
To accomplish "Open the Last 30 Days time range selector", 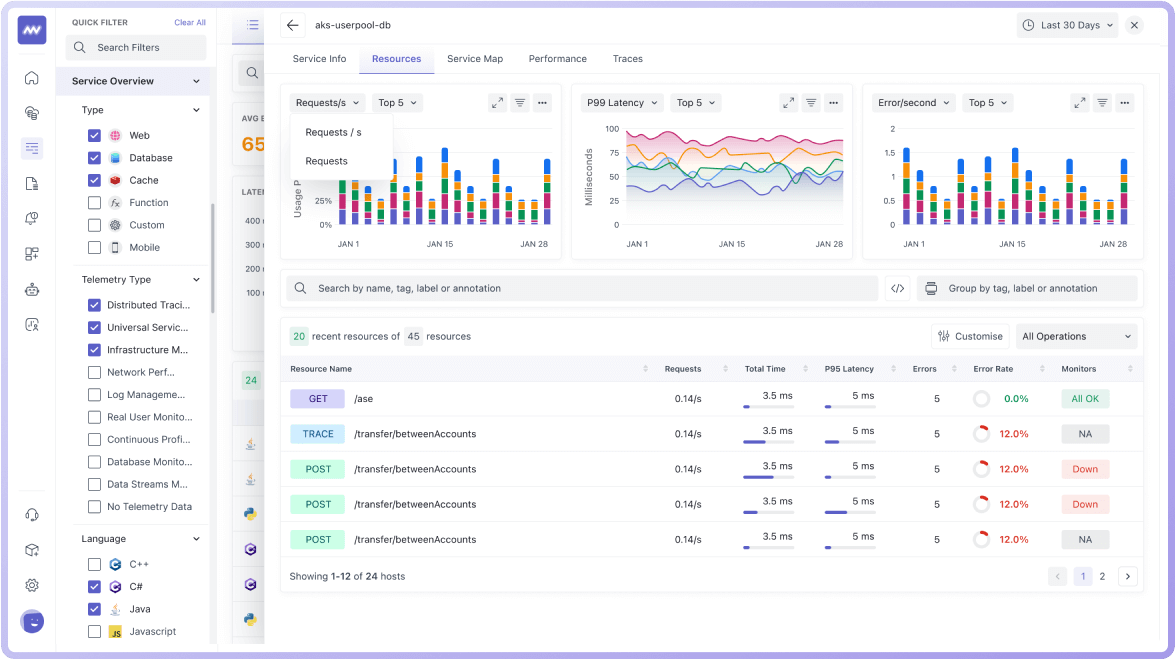I will [1067, 25].
